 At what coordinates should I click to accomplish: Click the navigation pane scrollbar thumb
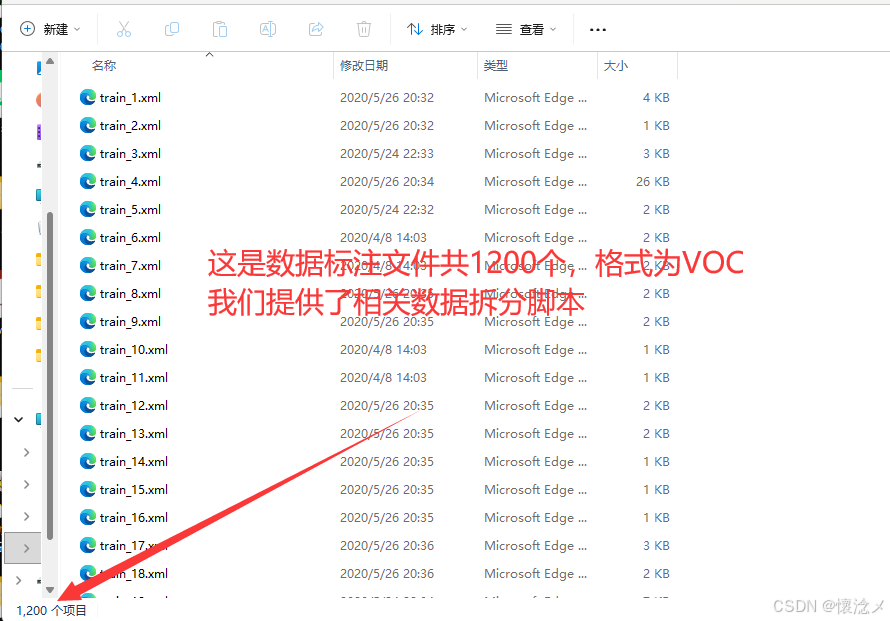click(x=50, y=375)
